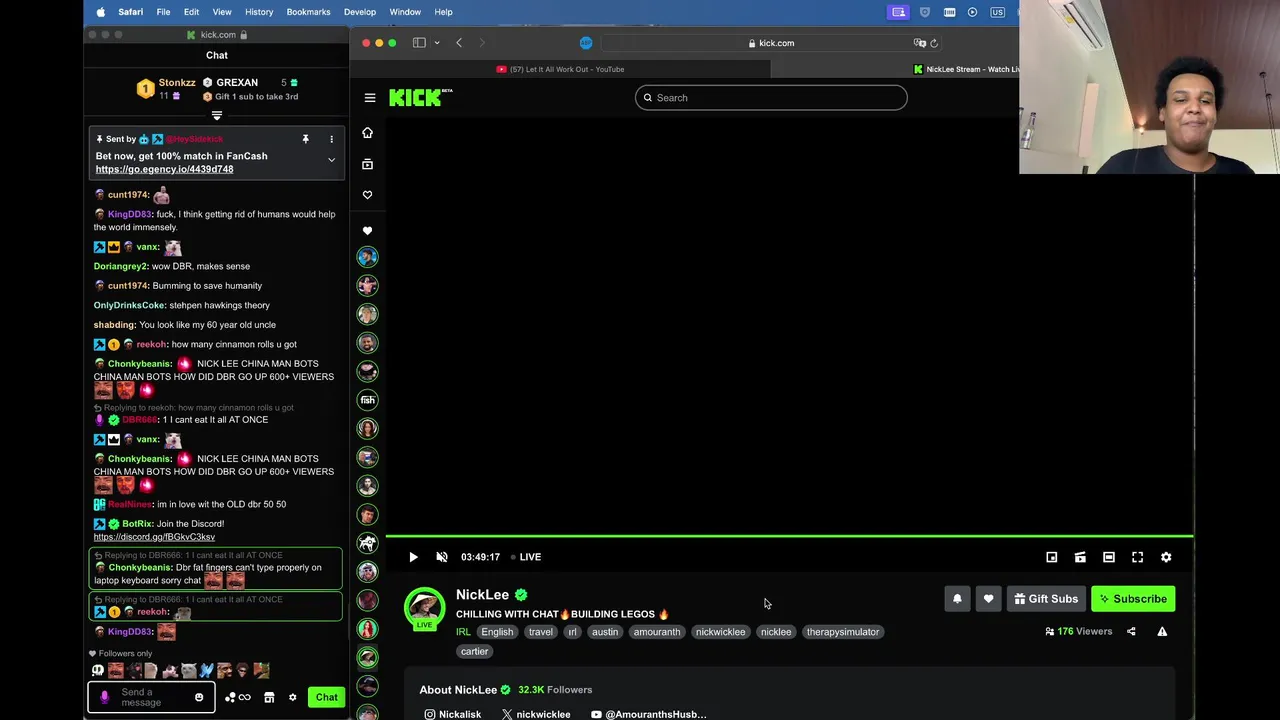Screen dimensions: 1280x720
Task: Open the Kick hamburger menu
Action: (x=370, y=98)
